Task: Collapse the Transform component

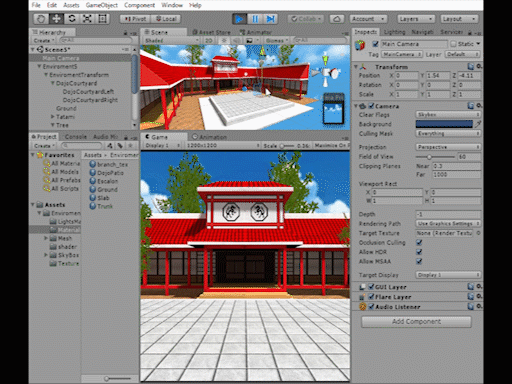Action: pyautogui.click(x=356, y=67)
